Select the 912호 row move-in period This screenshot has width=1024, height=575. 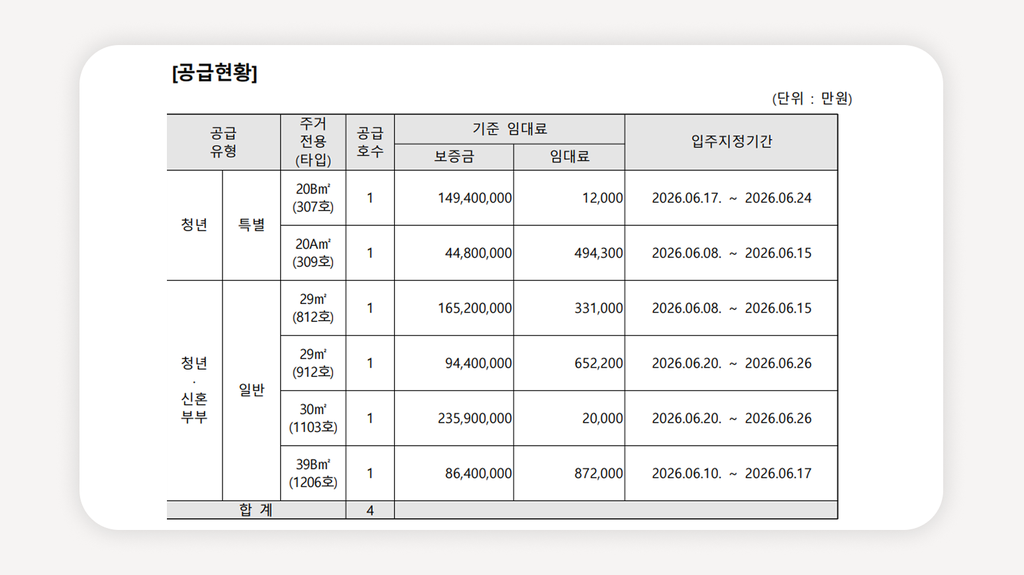[x=731, y=363]
